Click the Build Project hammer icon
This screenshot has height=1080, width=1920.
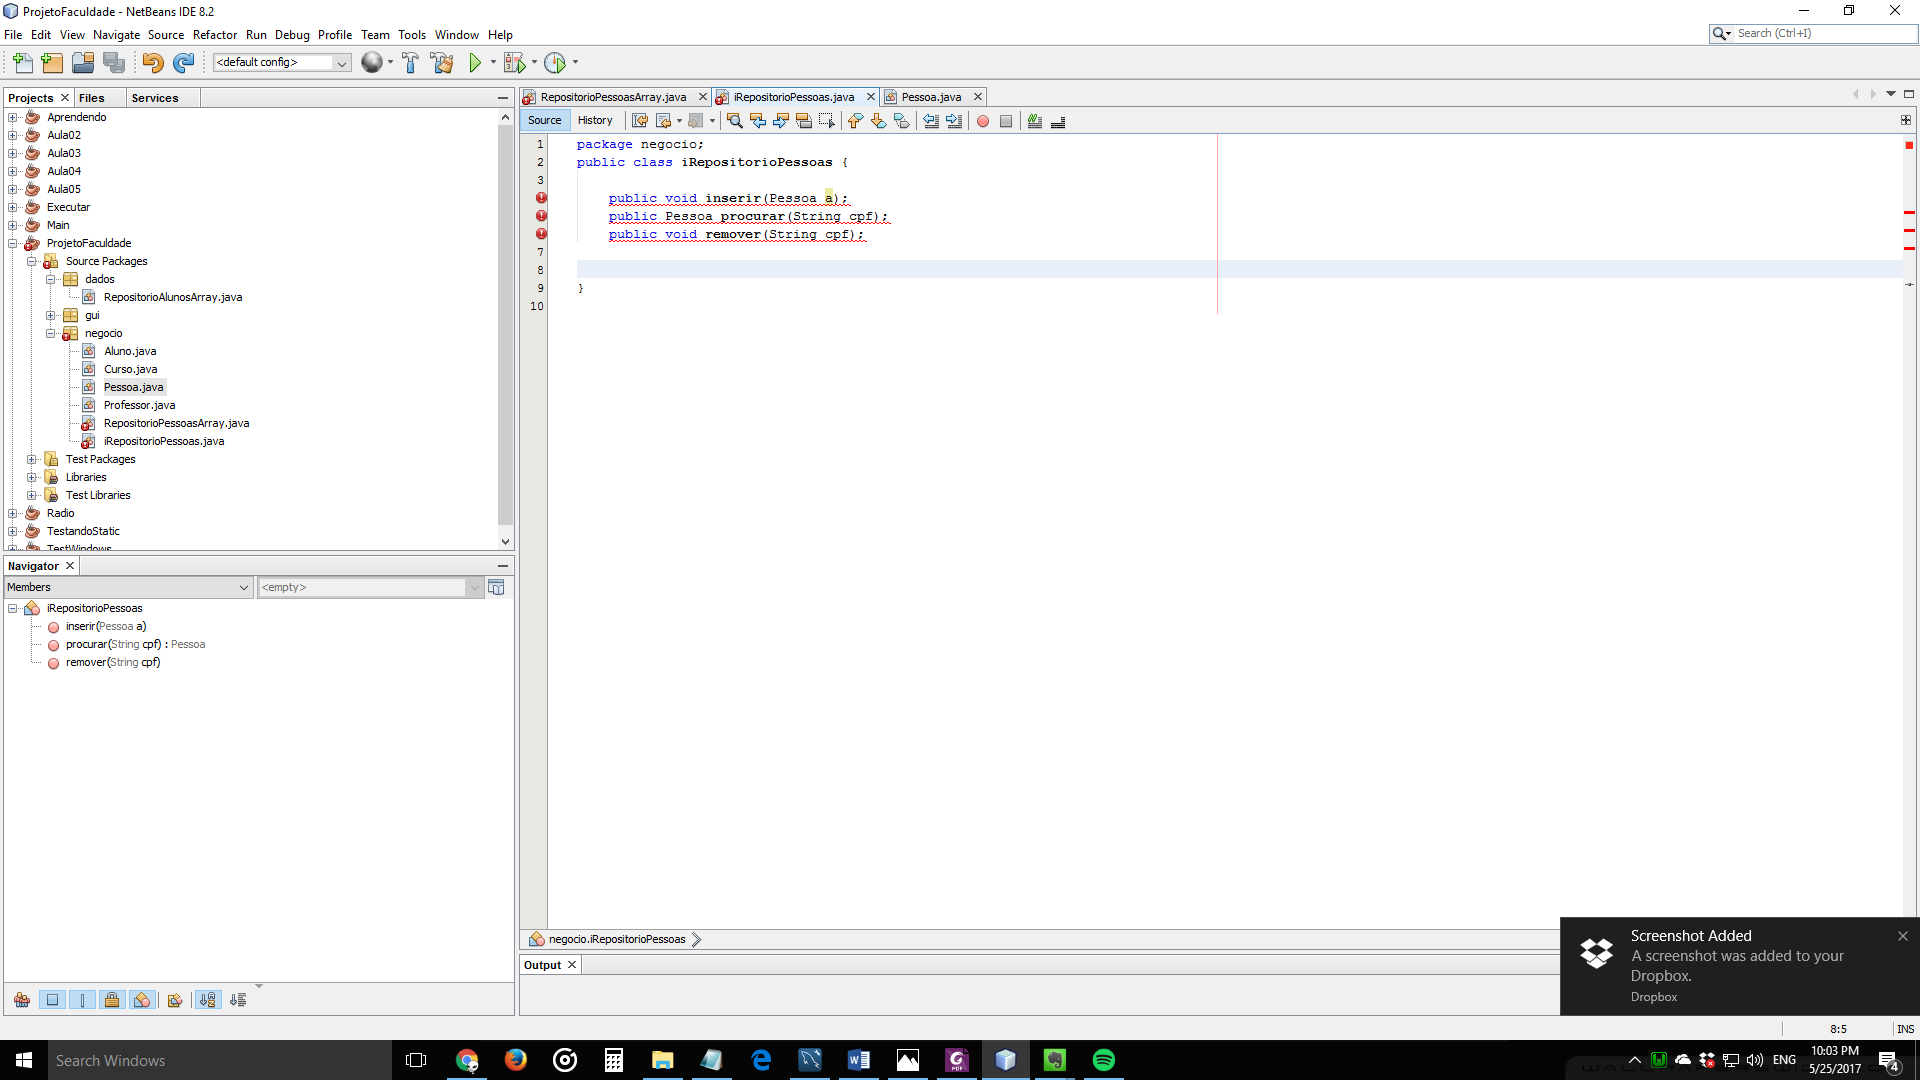[410, 63]
